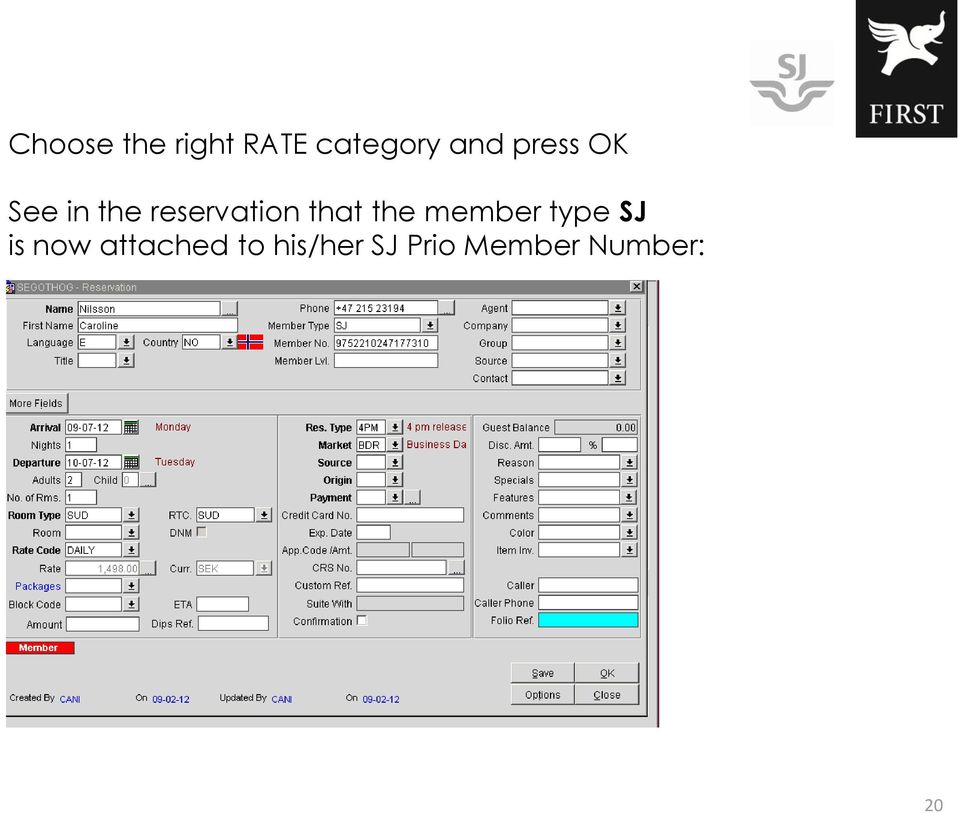Click the Member No. field
This screenshot has height=813, width=960.
pos(386,343)
